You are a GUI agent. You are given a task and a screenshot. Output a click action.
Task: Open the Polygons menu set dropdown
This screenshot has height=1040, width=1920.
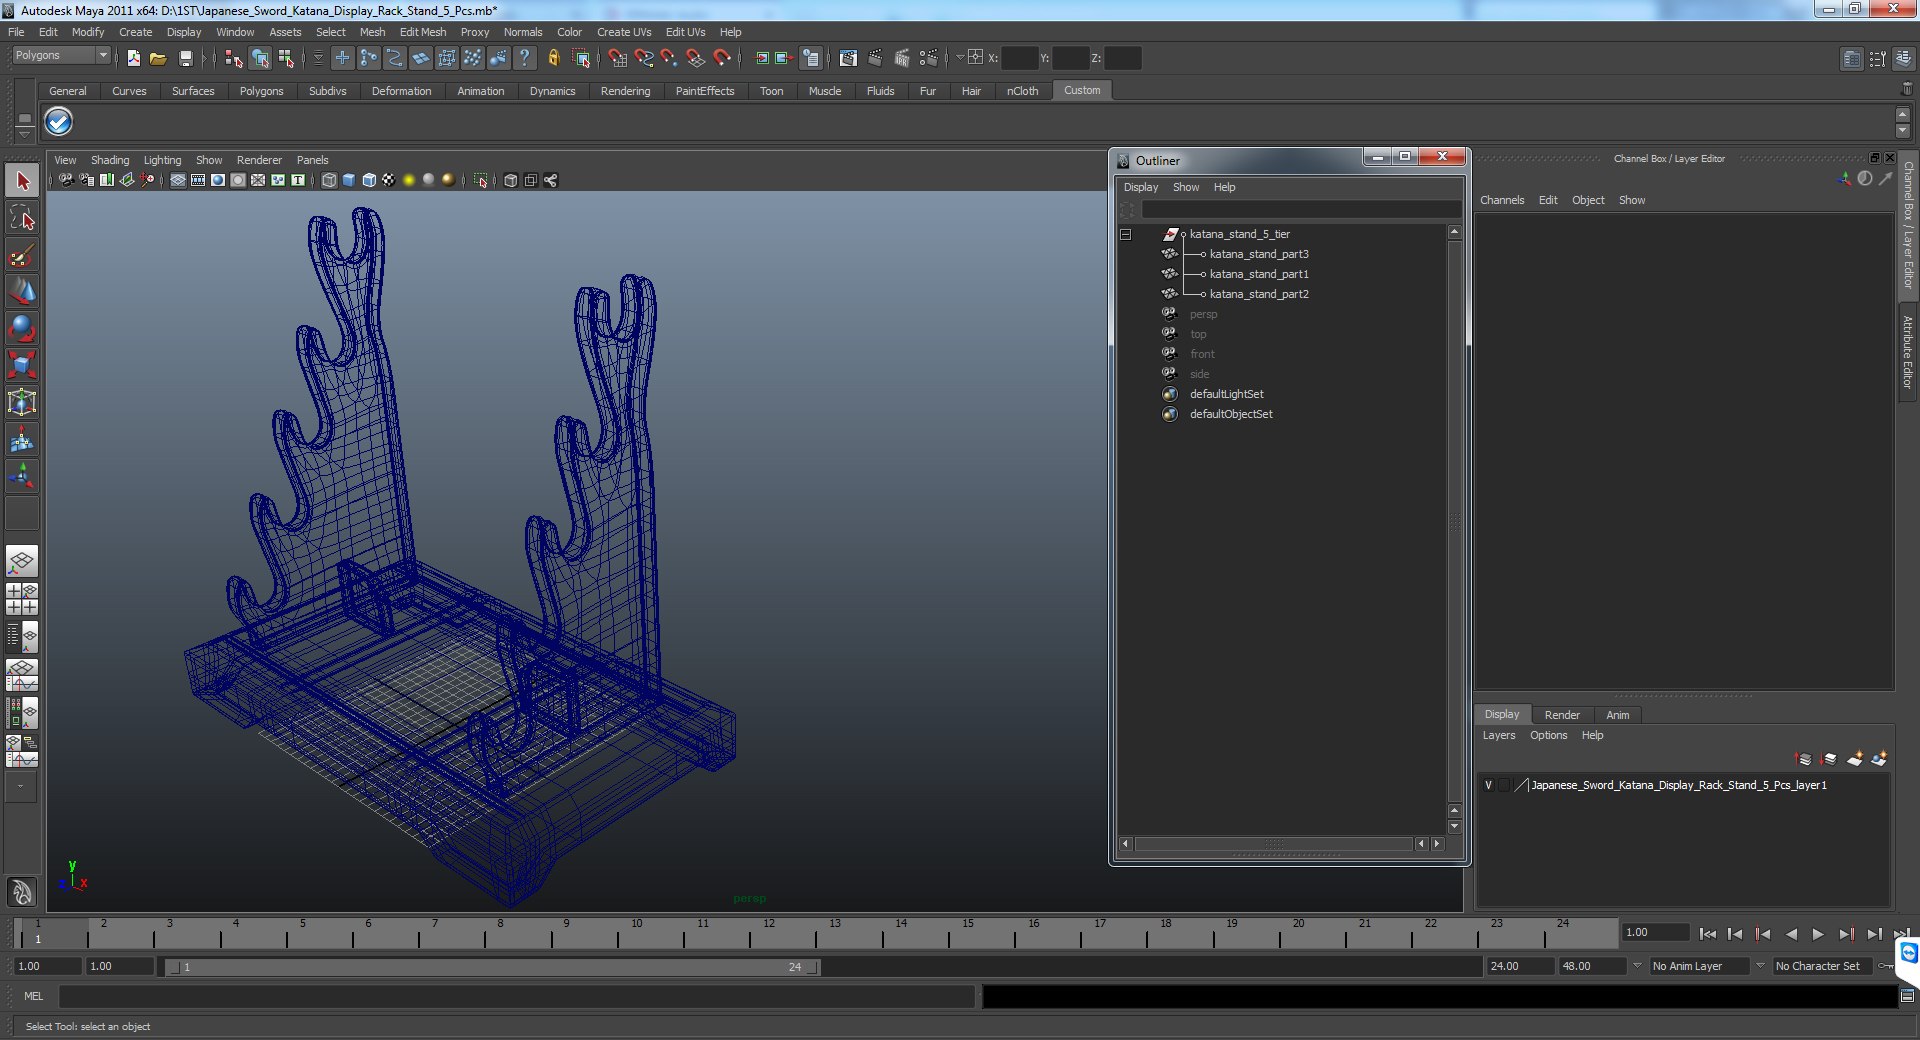[x=61, y=56]
